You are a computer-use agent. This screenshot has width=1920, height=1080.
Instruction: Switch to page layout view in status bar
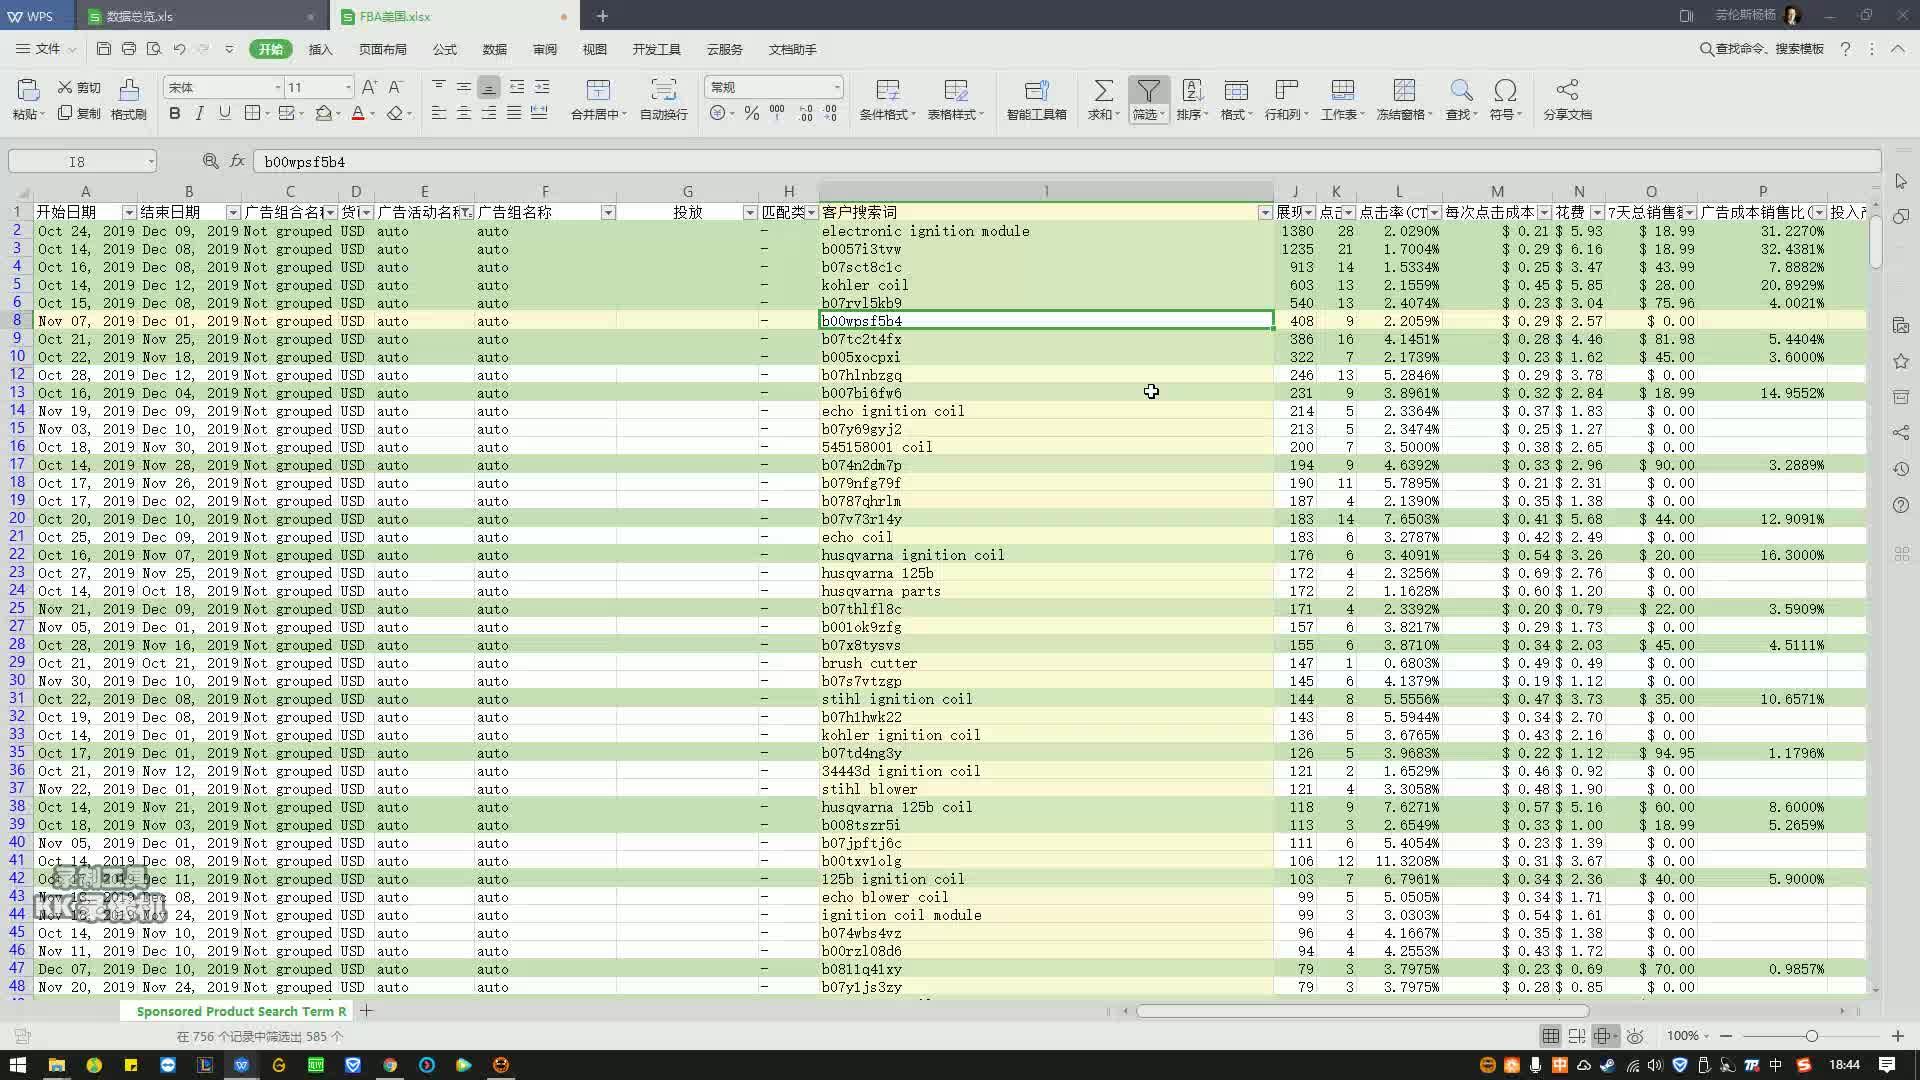point(1577,1036)
